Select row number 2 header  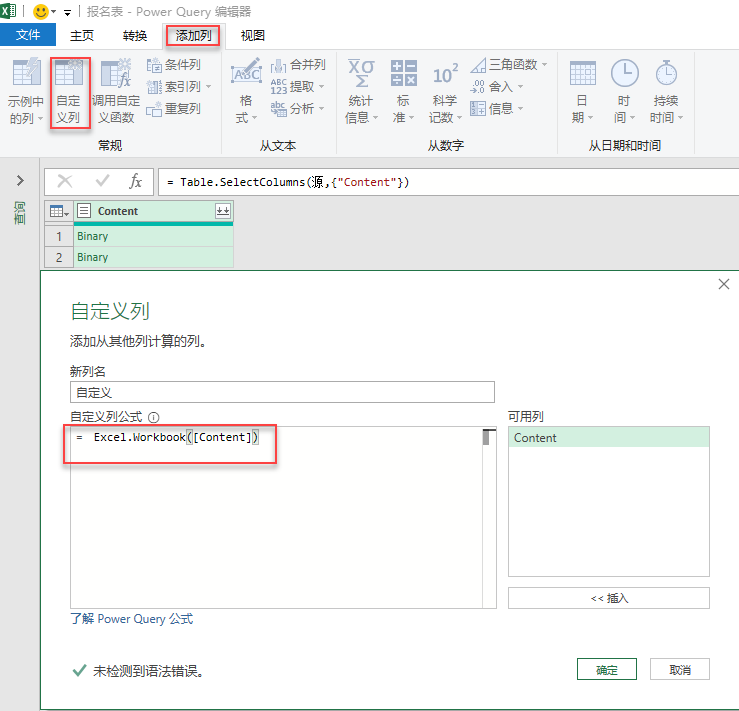(59, 257)
